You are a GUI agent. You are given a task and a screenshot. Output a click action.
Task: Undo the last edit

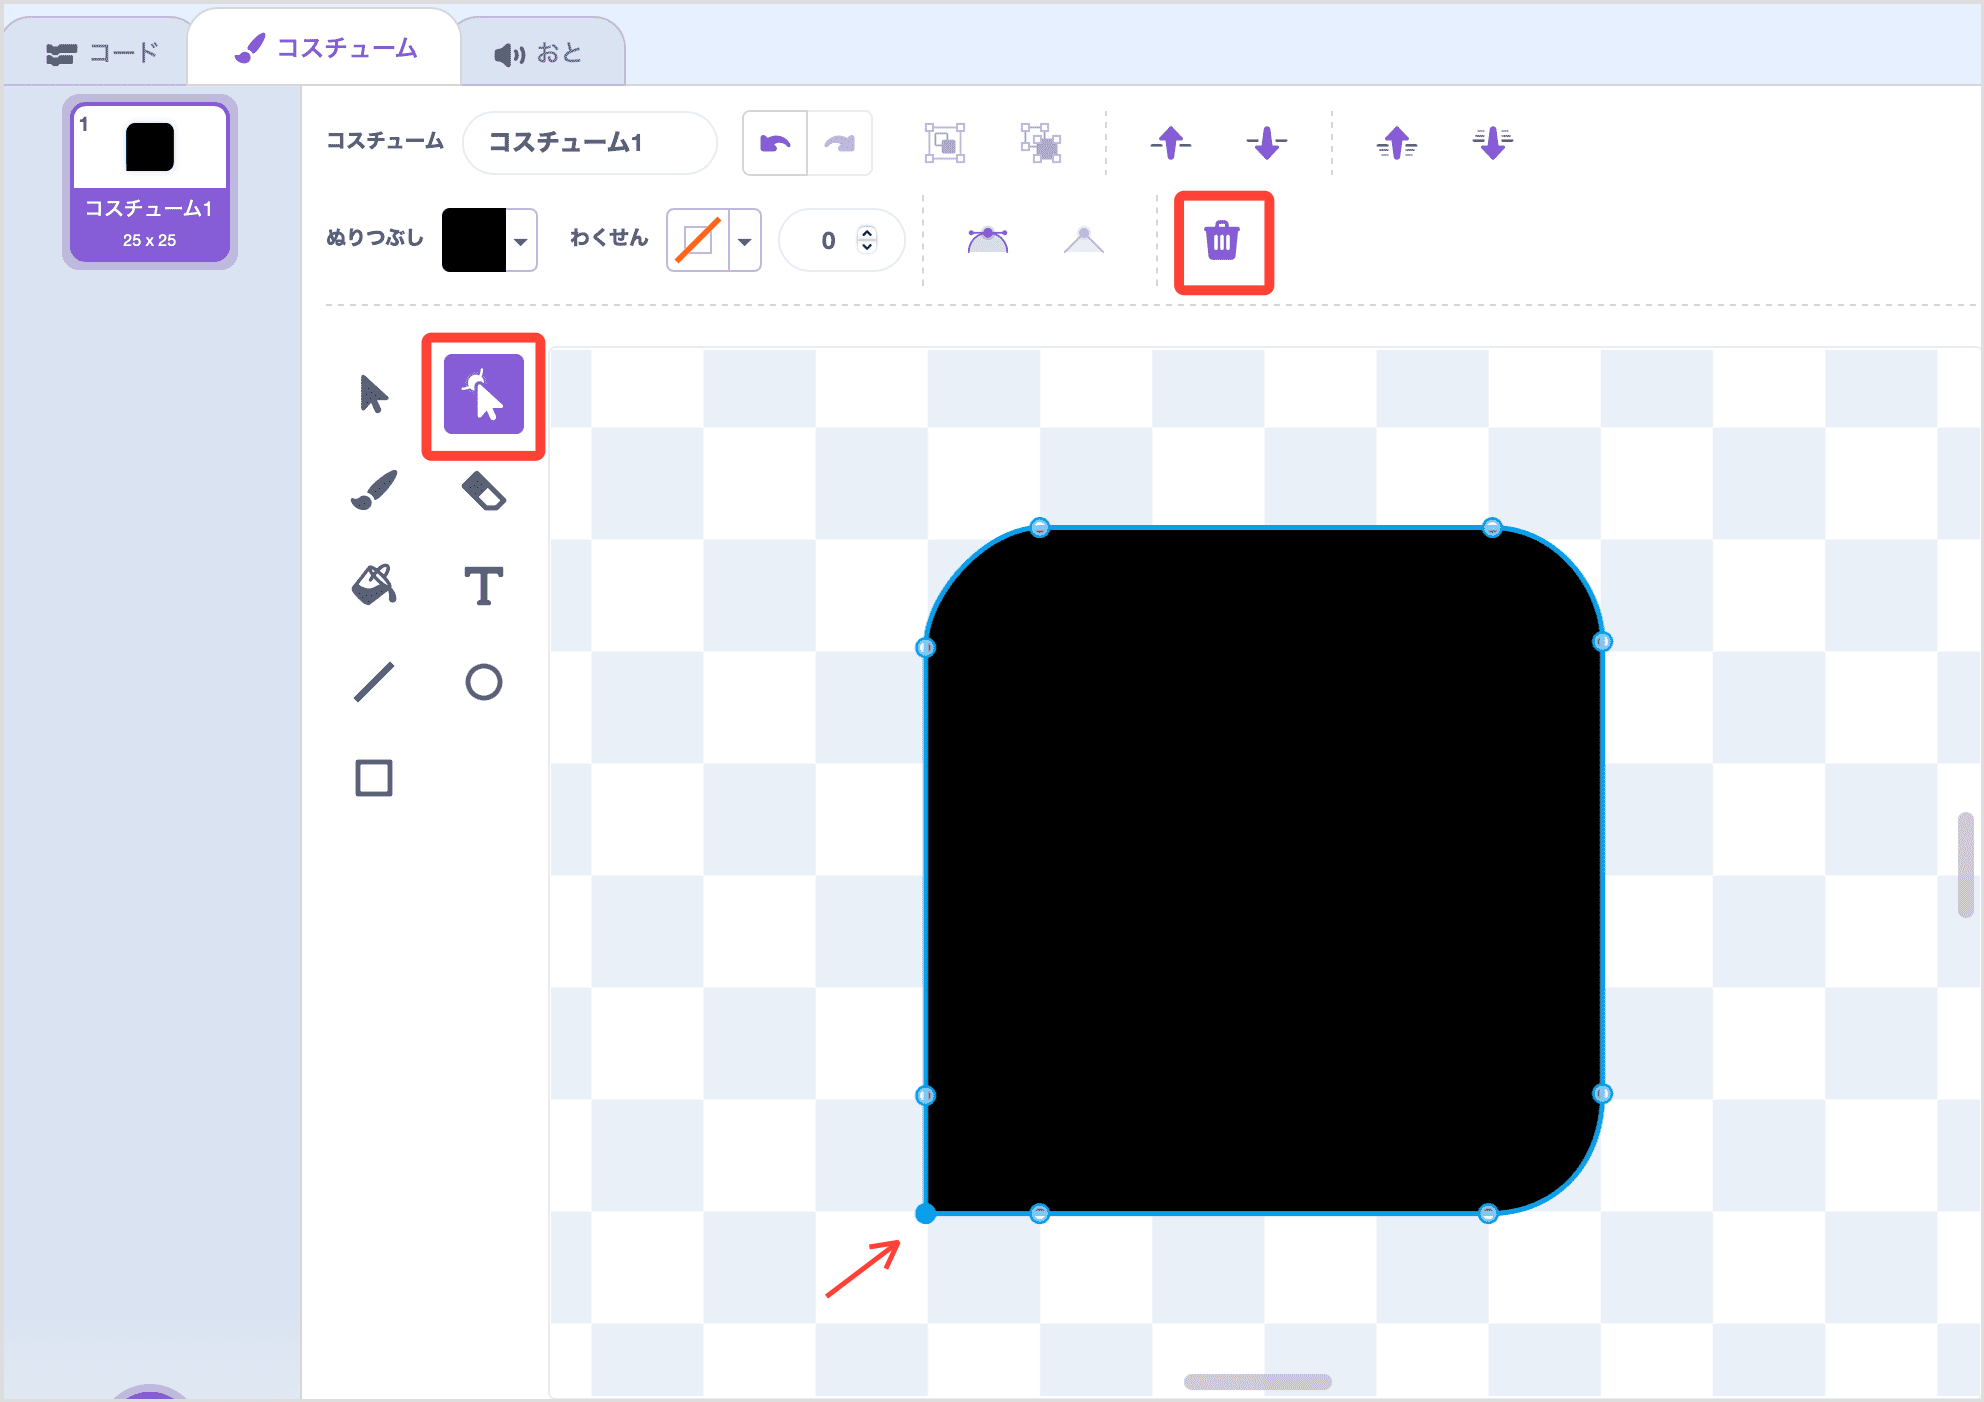coord(776,142)
